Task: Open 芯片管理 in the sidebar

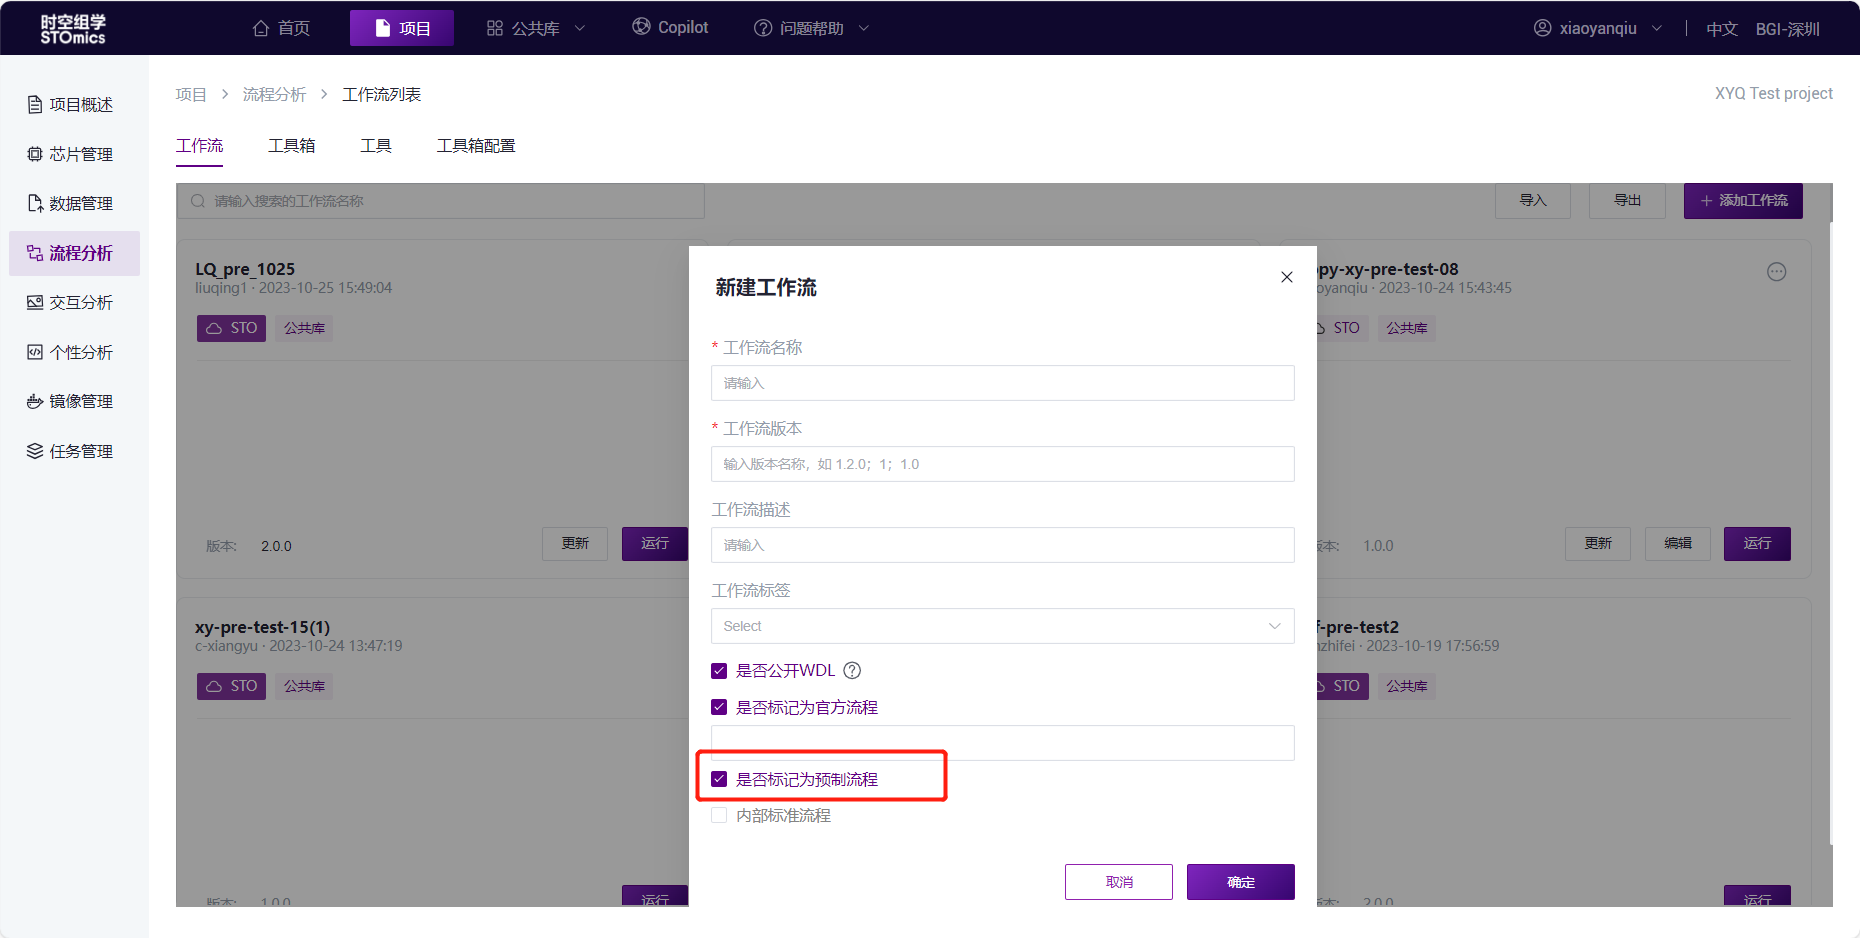Action: click(x=74, y=154)
